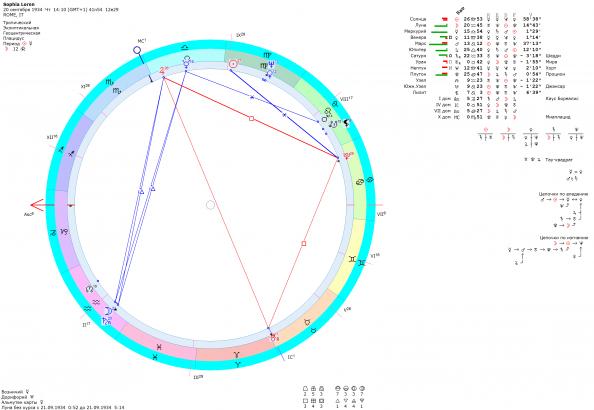The height and width of the screenshot is (410, 594).
Task: Select the Солнце row in the planet table
Action: [x=475, y=19]
